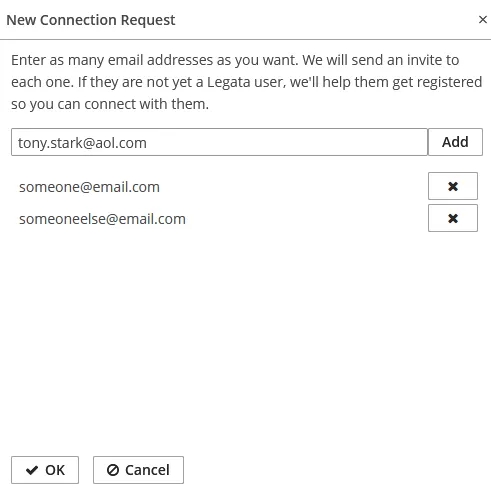Click the circle-slash icon on Cancel
Image resolution: width=491 pixels, height=492 pixels.
coord(113,470)
